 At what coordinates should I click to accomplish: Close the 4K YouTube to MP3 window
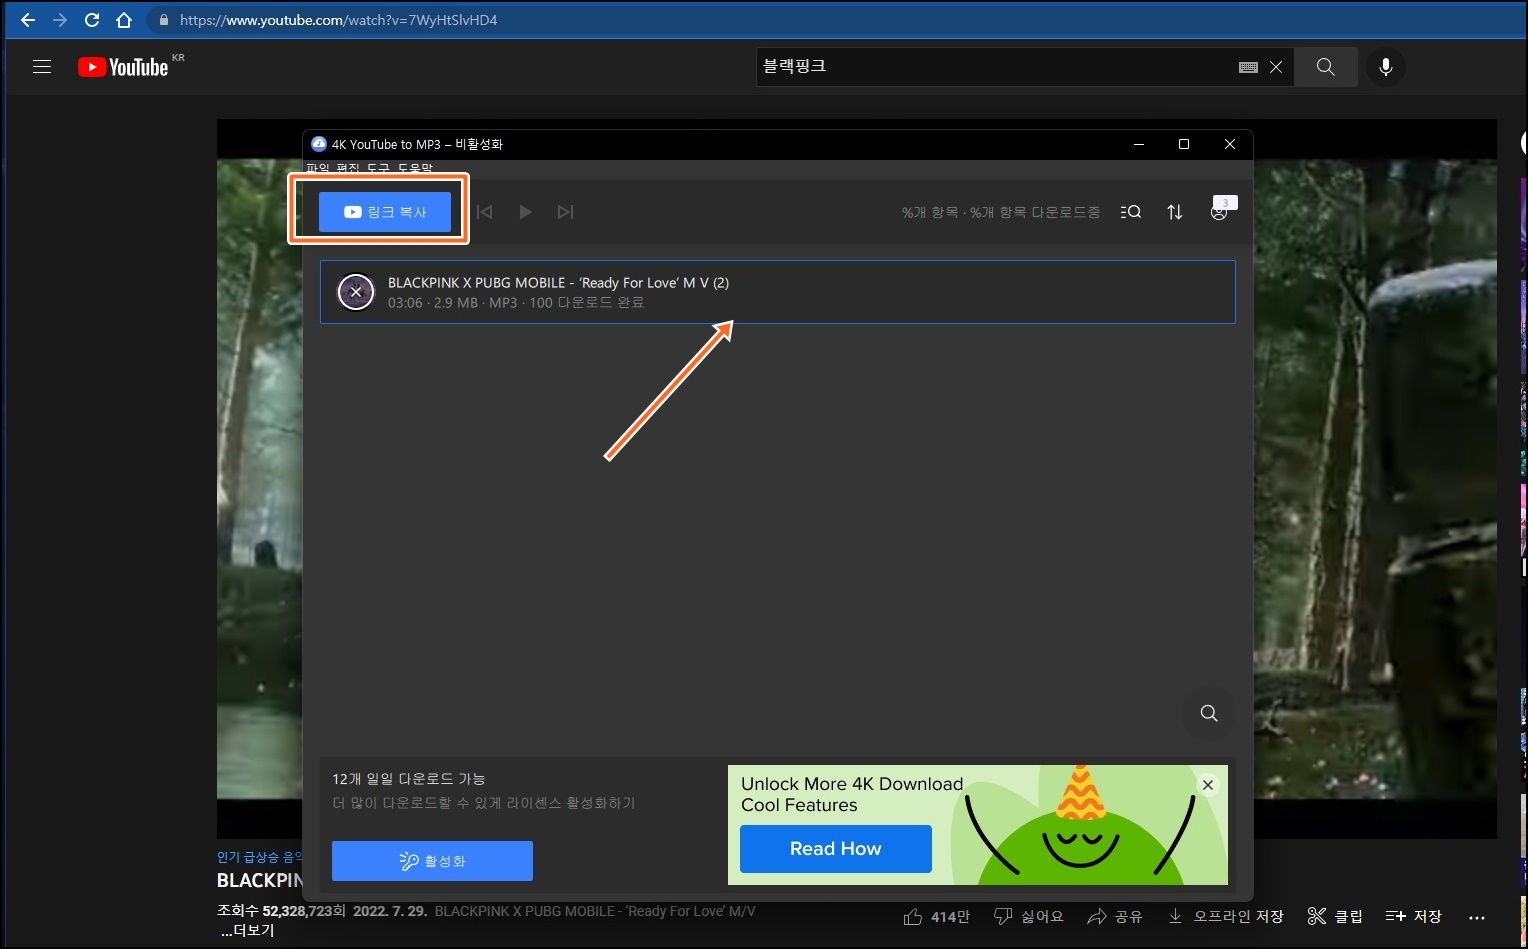pos(1230,144)
